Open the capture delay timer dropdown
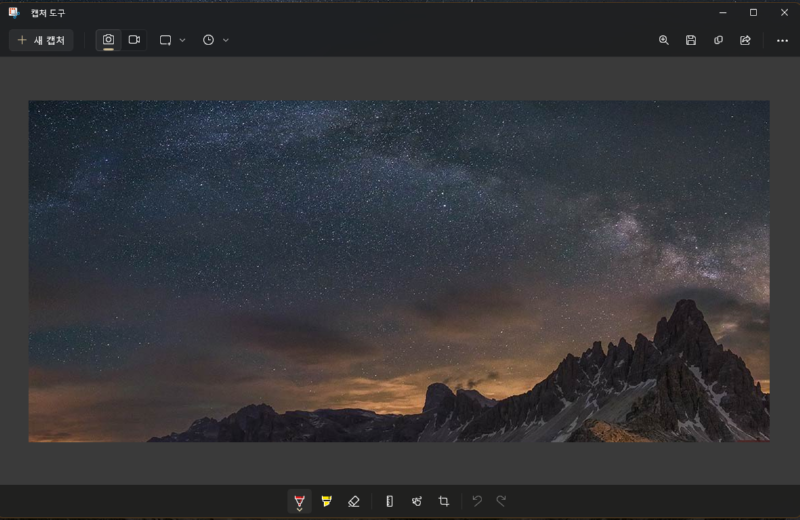This screenshot has height=520, width=800. [x=215, y=40]
